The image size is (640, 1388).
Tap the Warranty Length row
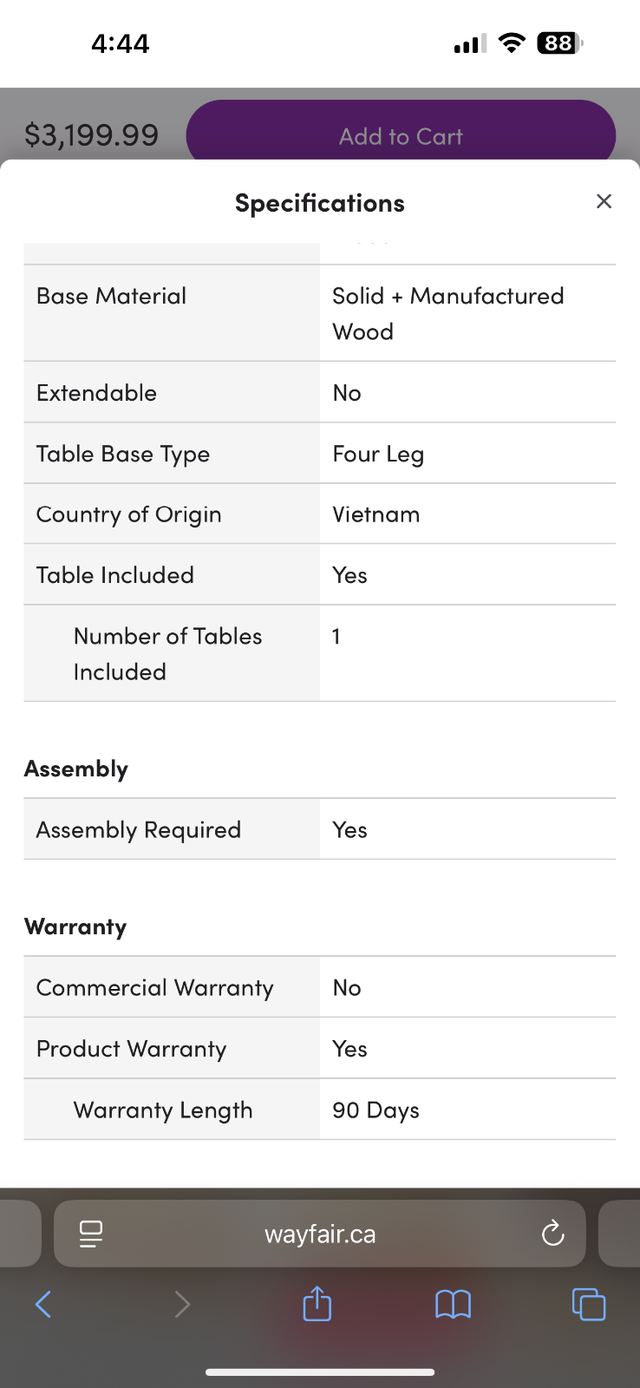320,1109
